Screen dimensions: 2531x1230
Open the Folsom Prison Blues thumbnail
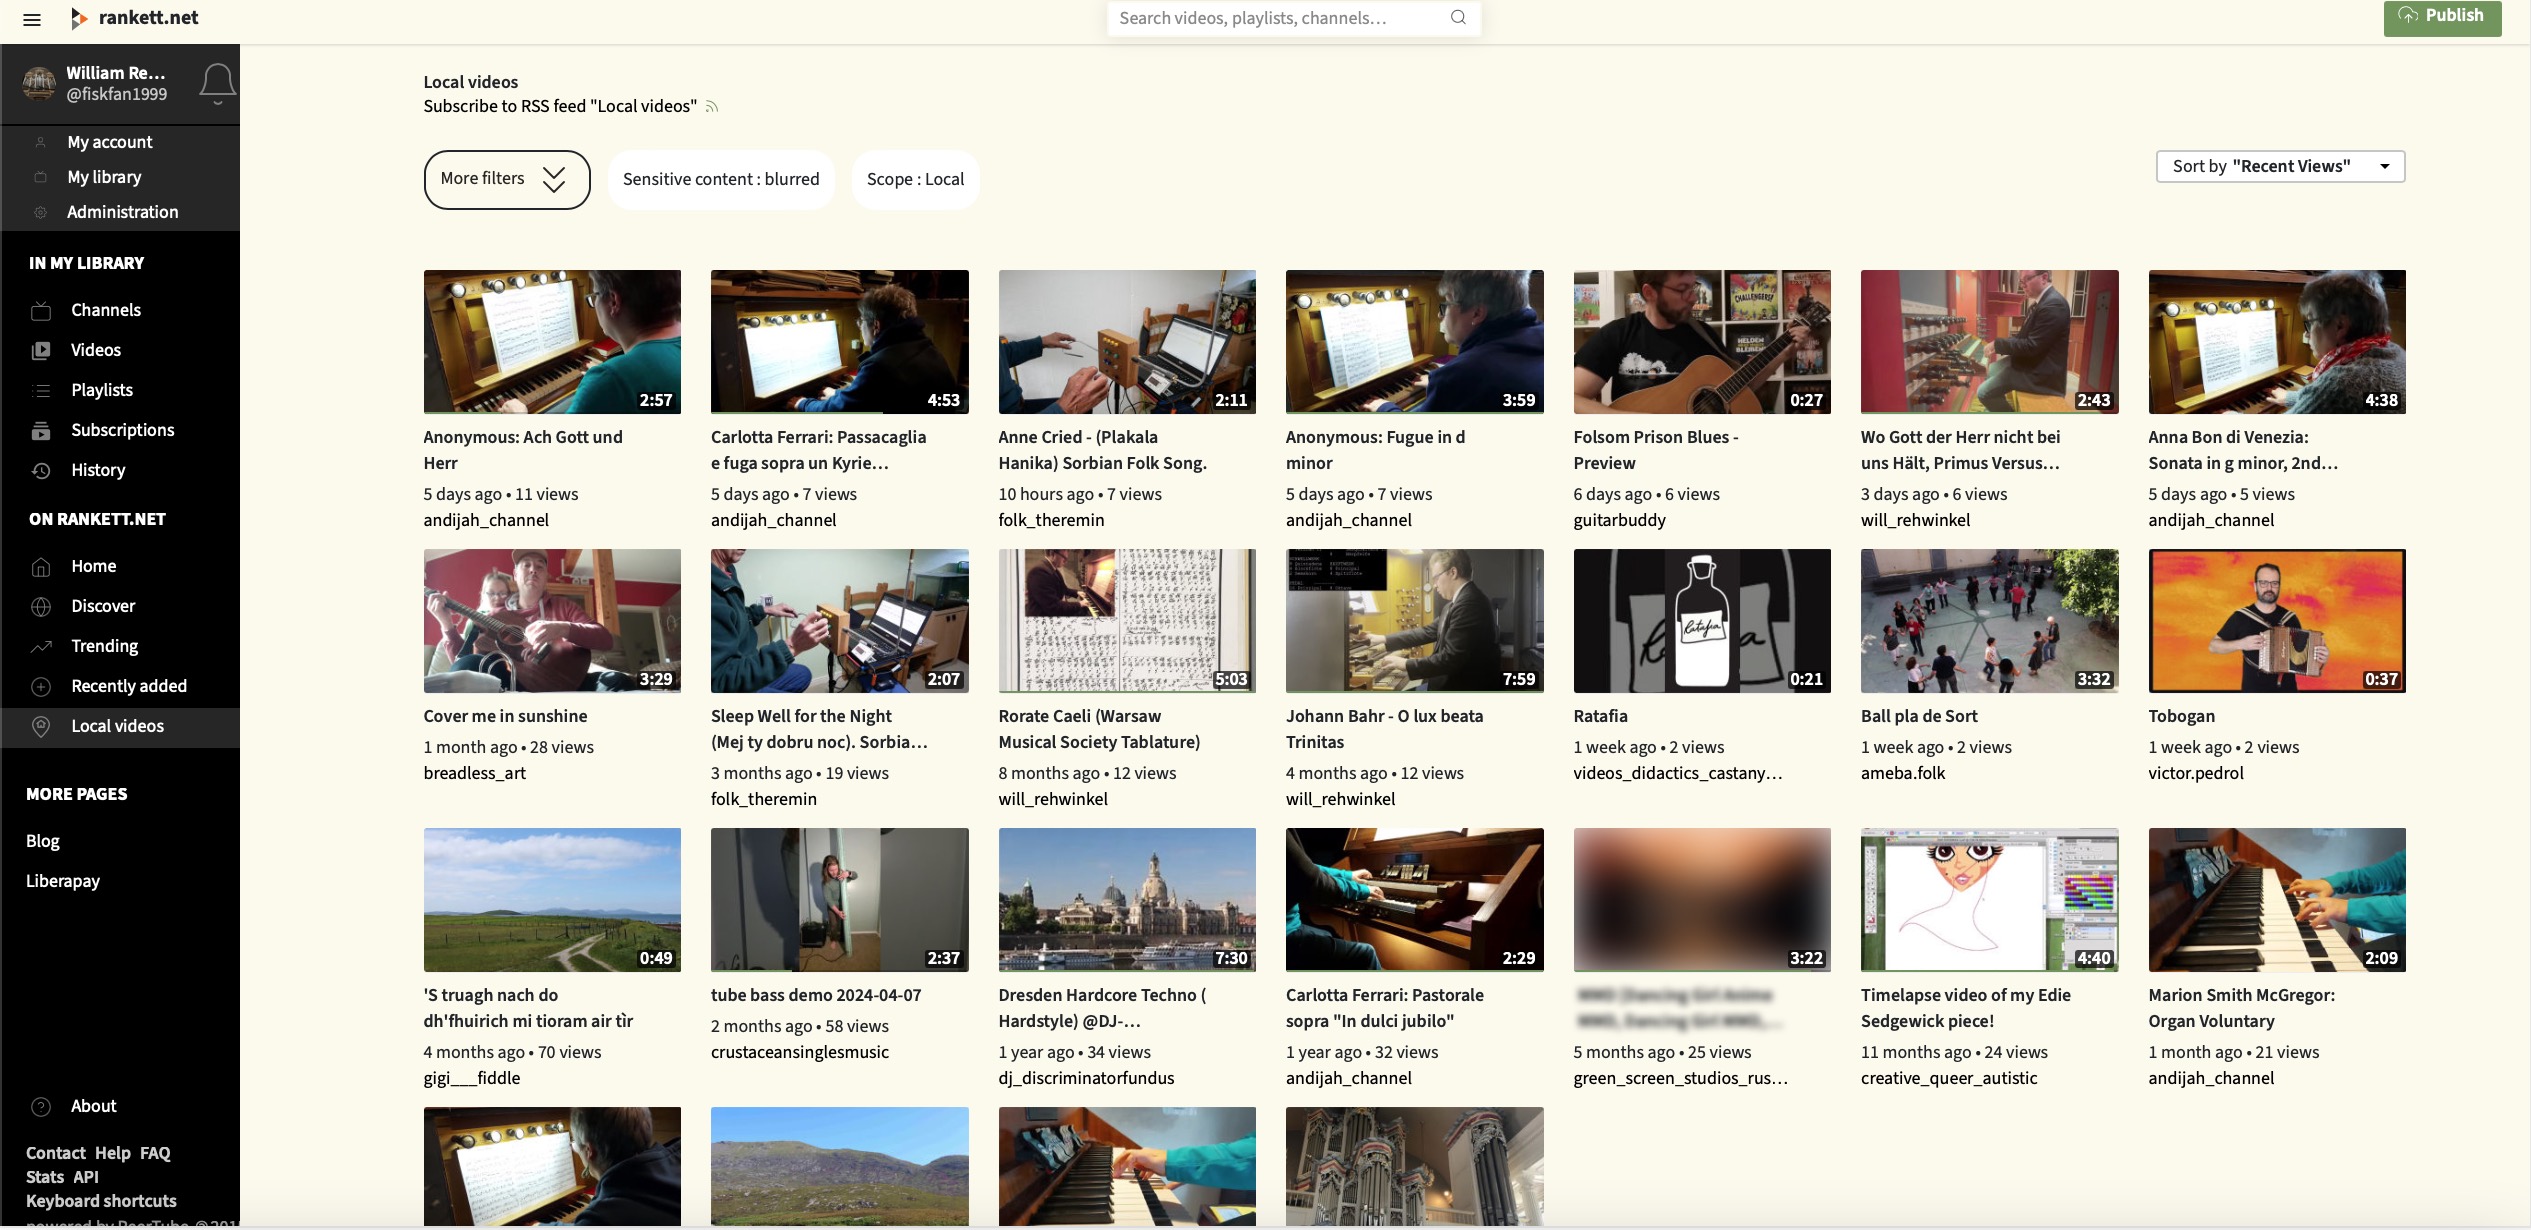point(1701,341)
